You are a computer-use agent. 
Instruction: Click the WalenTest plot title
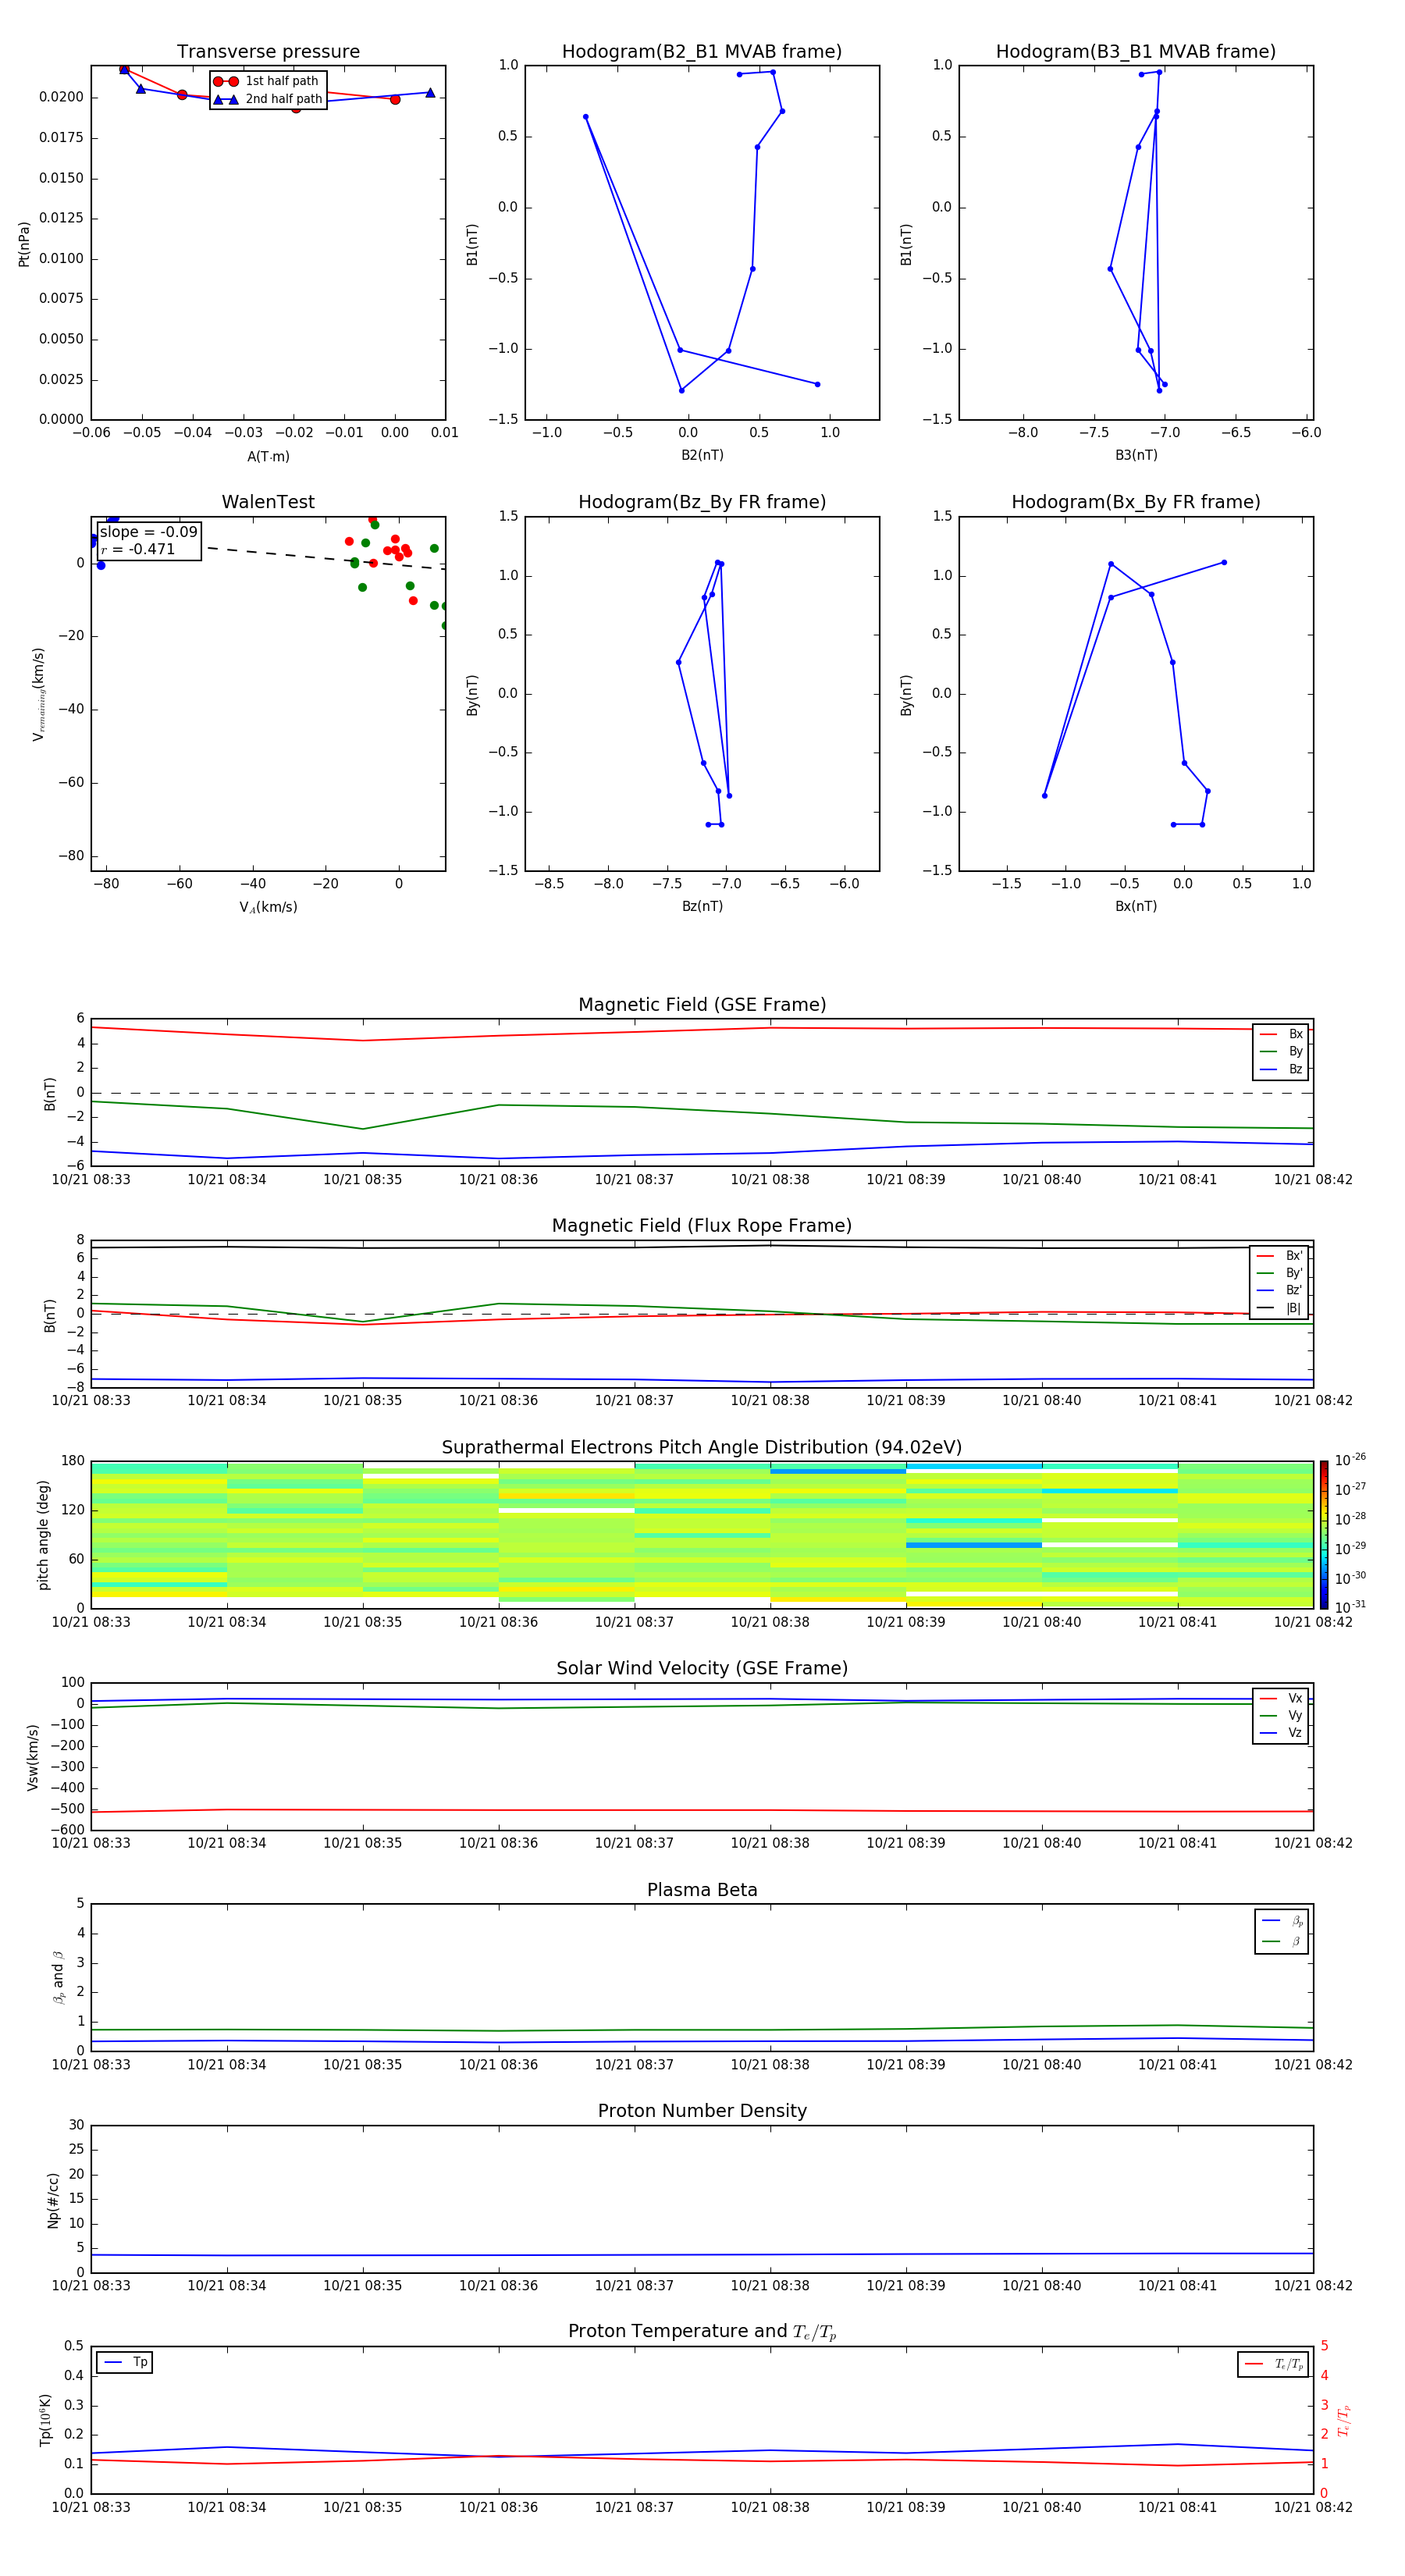(268, 502)
